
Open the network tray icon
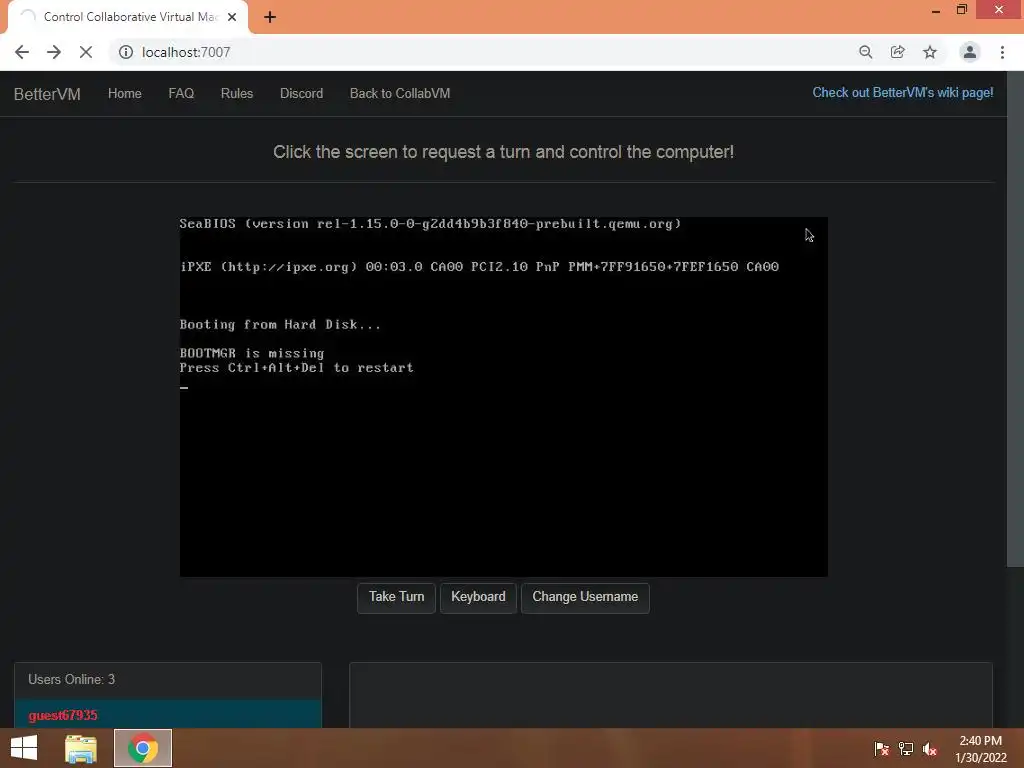pos(906,748)
